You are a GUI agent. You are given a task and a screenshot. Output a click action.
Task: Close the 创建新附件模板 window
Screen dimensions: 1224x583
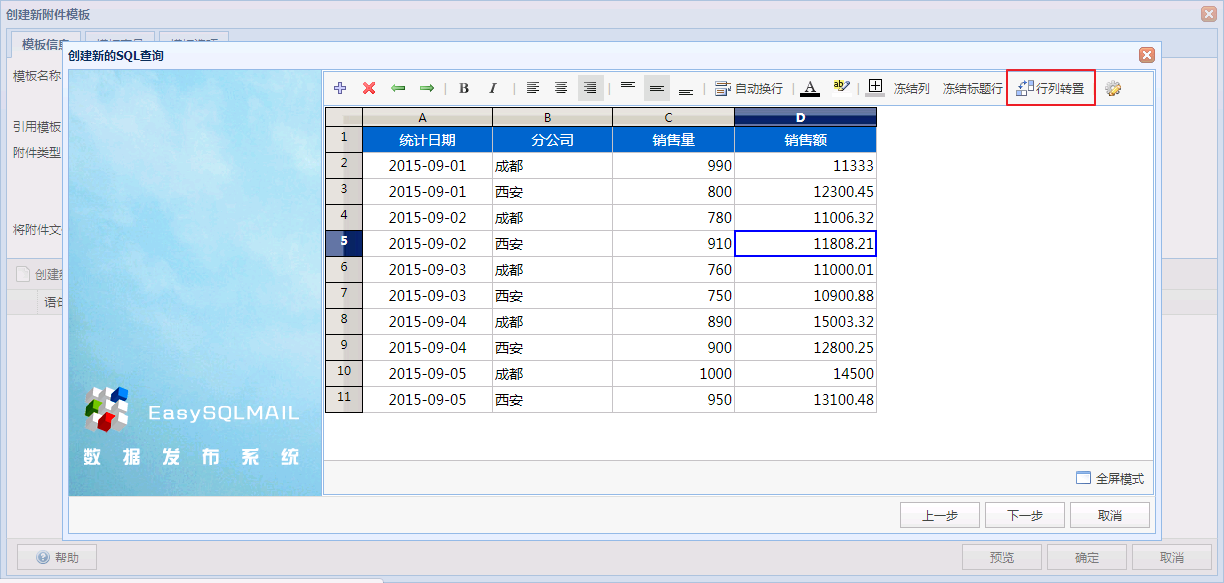pyautogui.click(x=1209, y=13)
